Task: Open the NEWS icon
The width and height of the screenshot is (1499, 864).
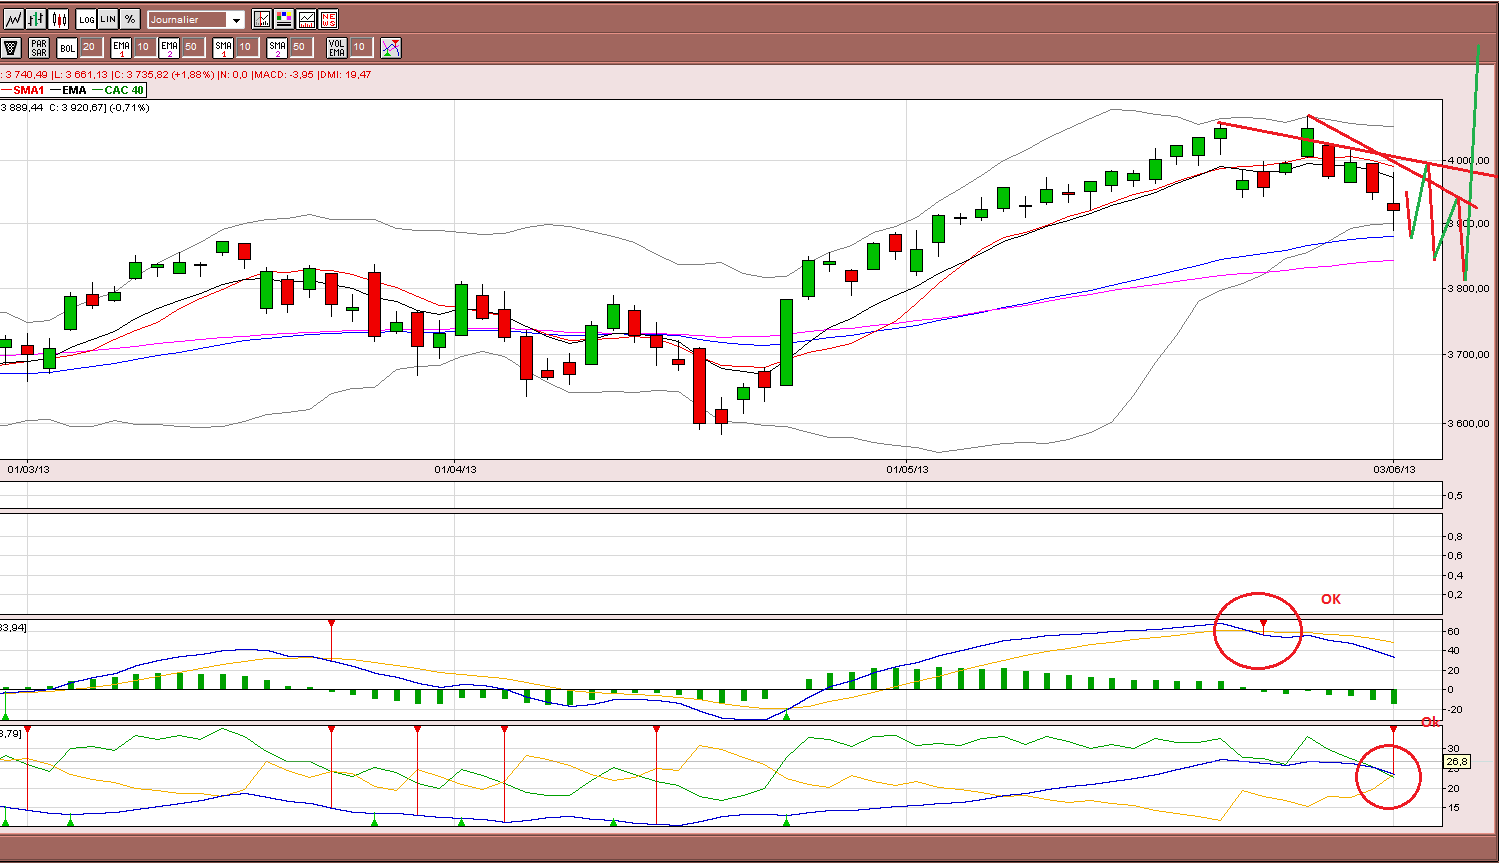Action: [x=328, y=19]
